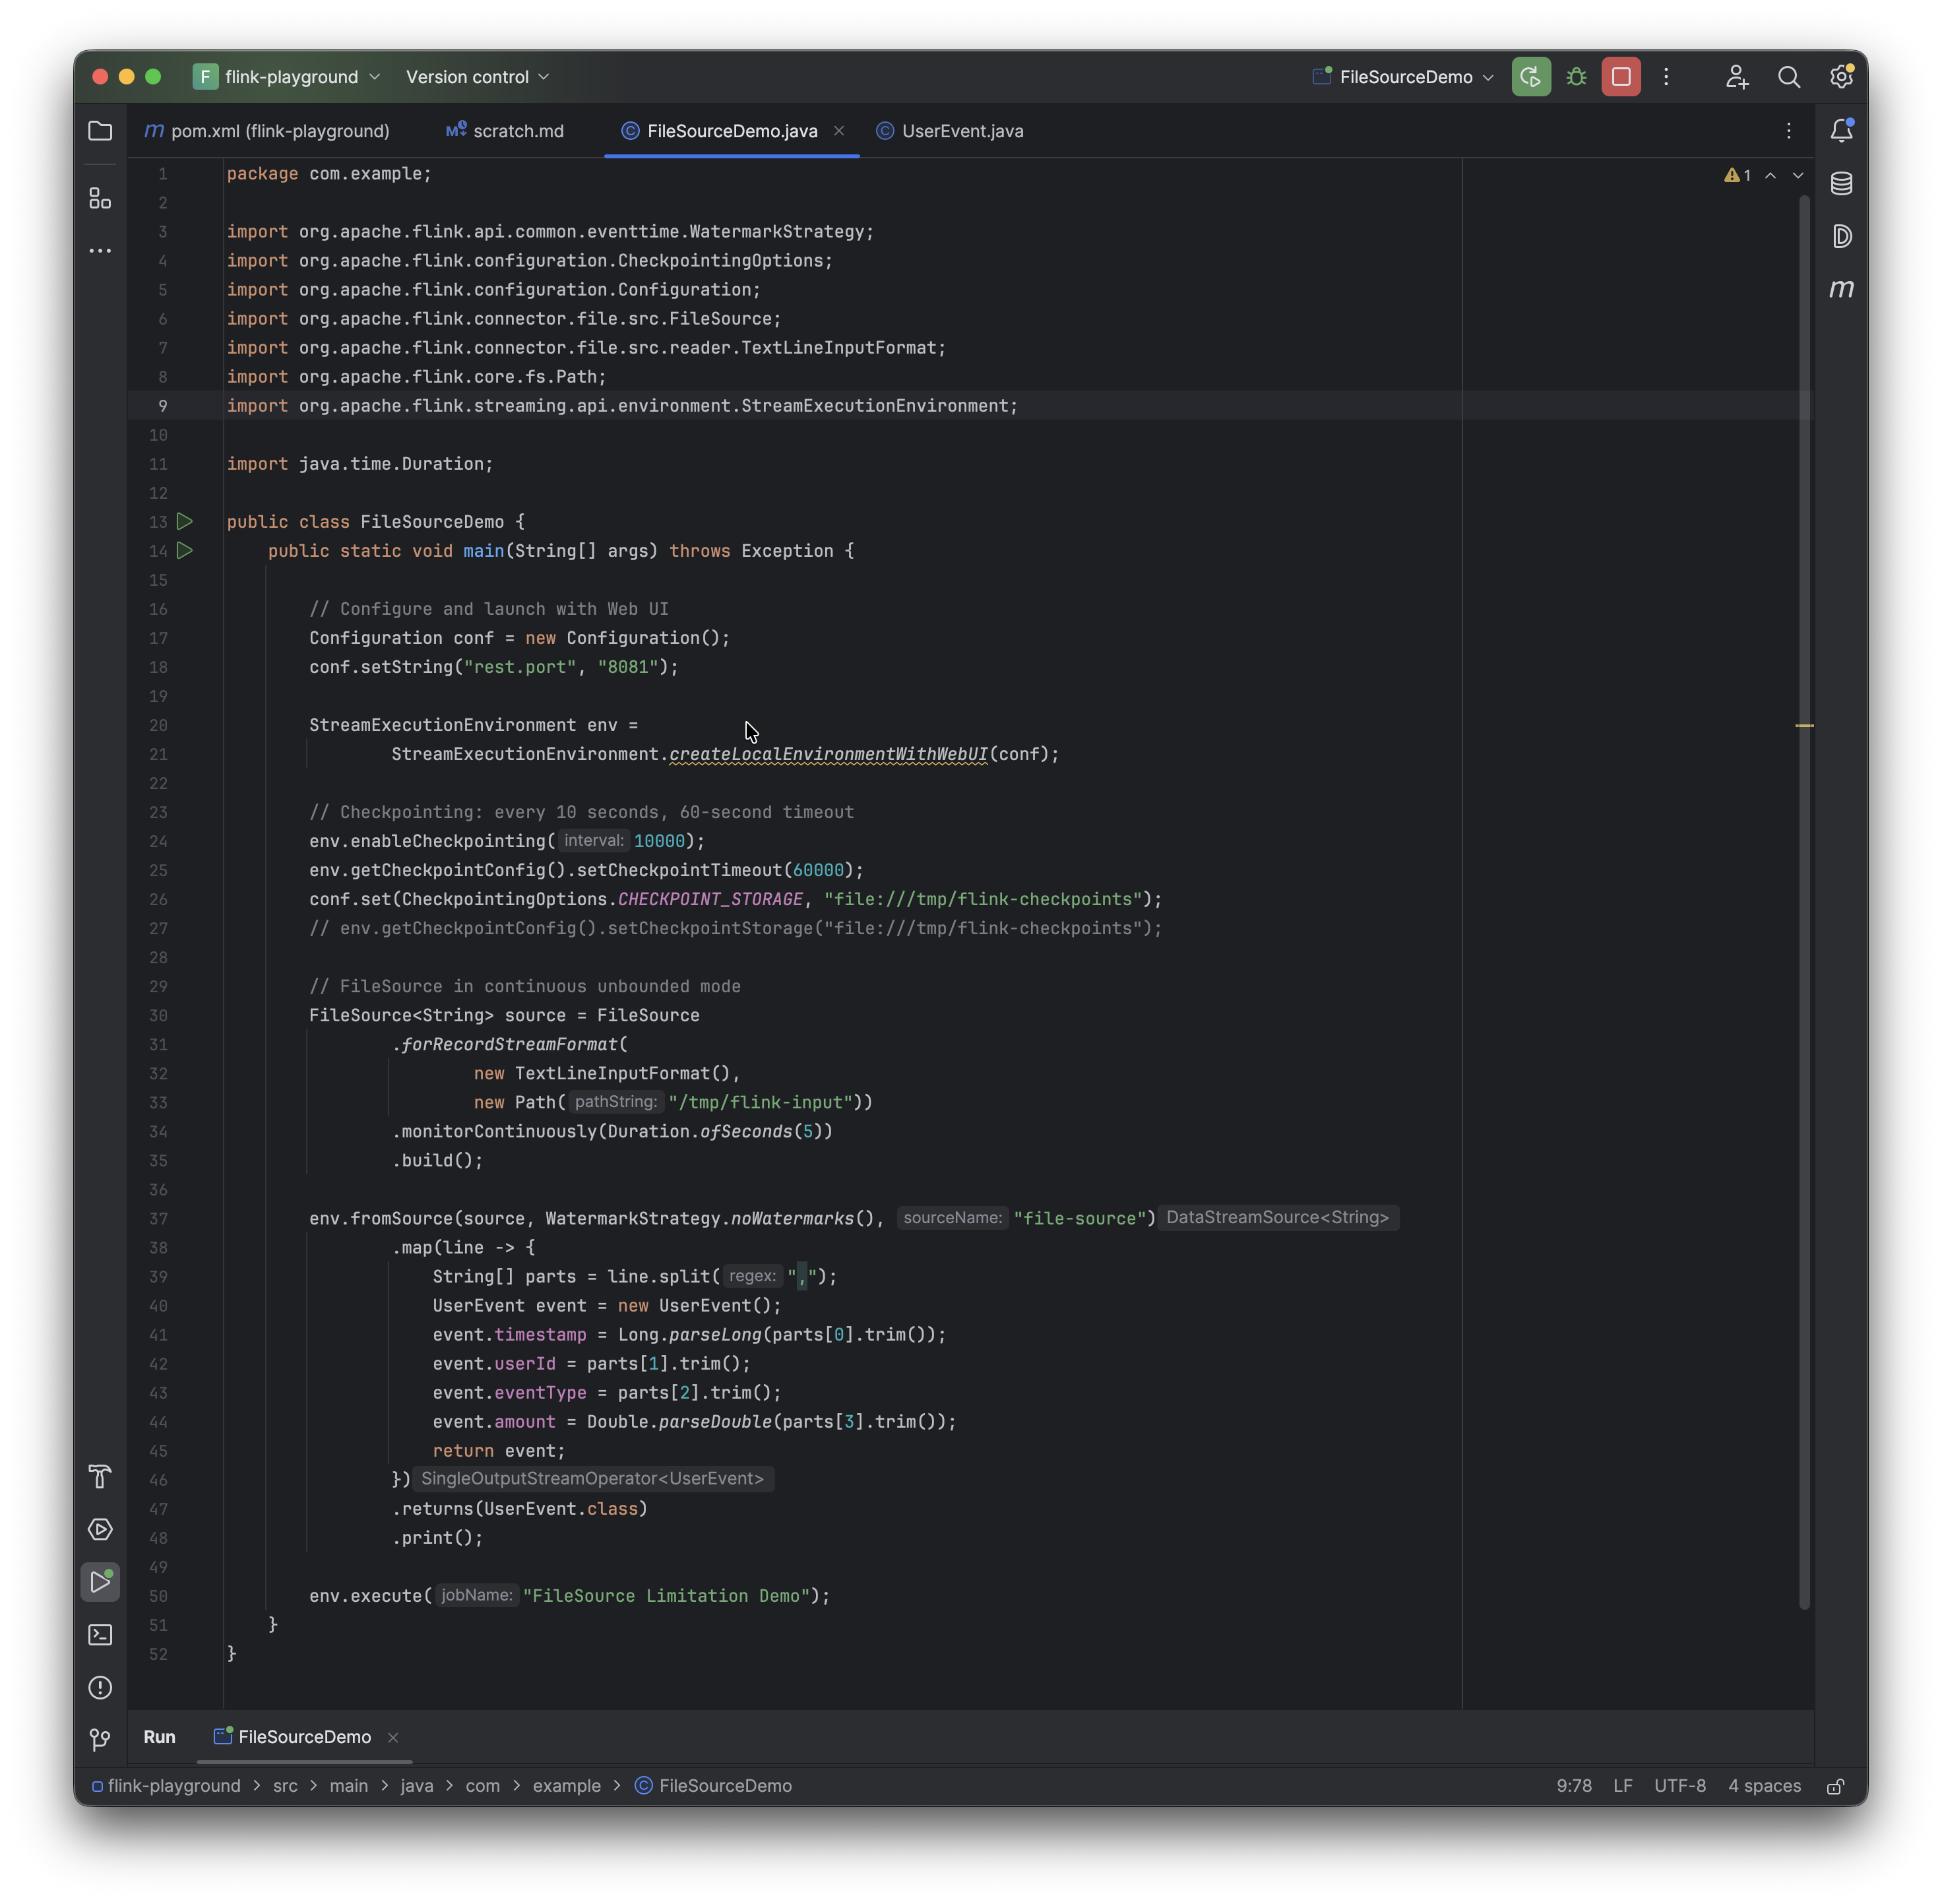Stop the running FileSourceDemo process
Viewport: 1942px width, 1904px height.
[1621, 77]
